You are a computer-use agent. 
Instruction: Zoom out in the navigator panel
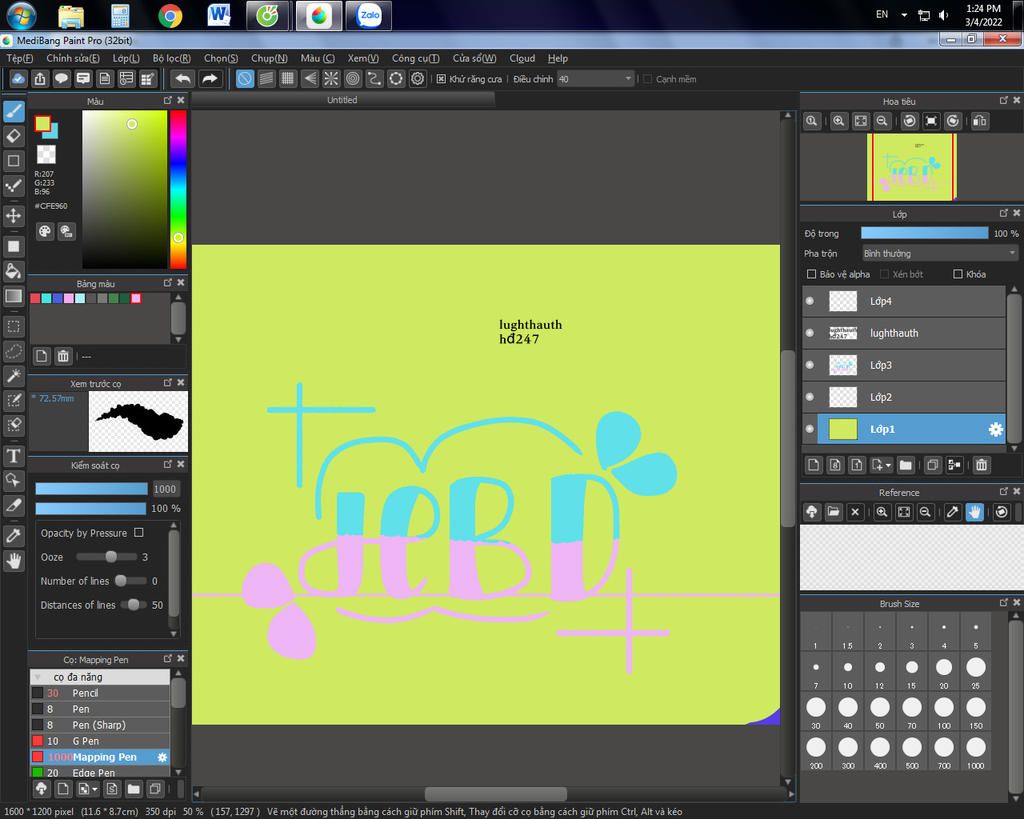point(882,121)
